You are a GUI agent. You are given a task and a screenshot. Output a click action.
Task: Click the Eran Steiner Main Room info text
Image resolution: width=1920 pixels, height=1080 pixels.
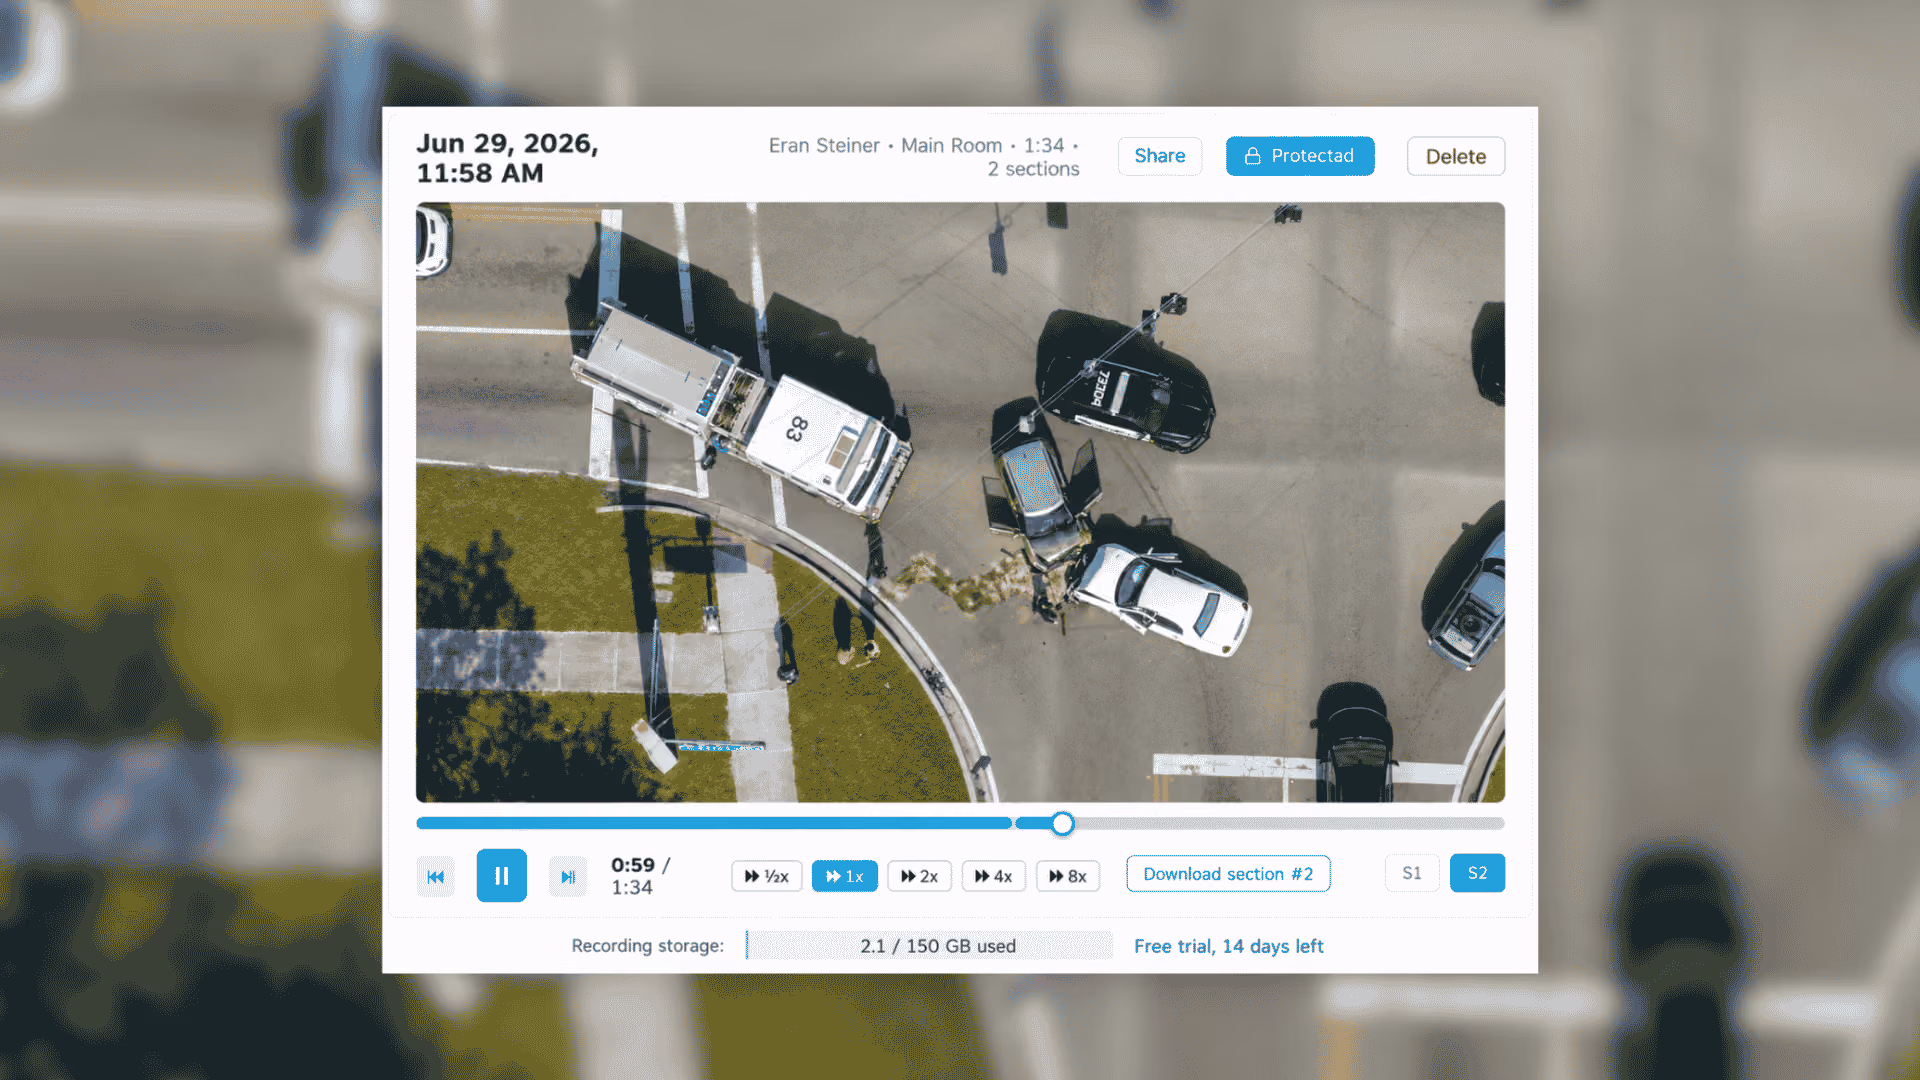pos(924,157)
